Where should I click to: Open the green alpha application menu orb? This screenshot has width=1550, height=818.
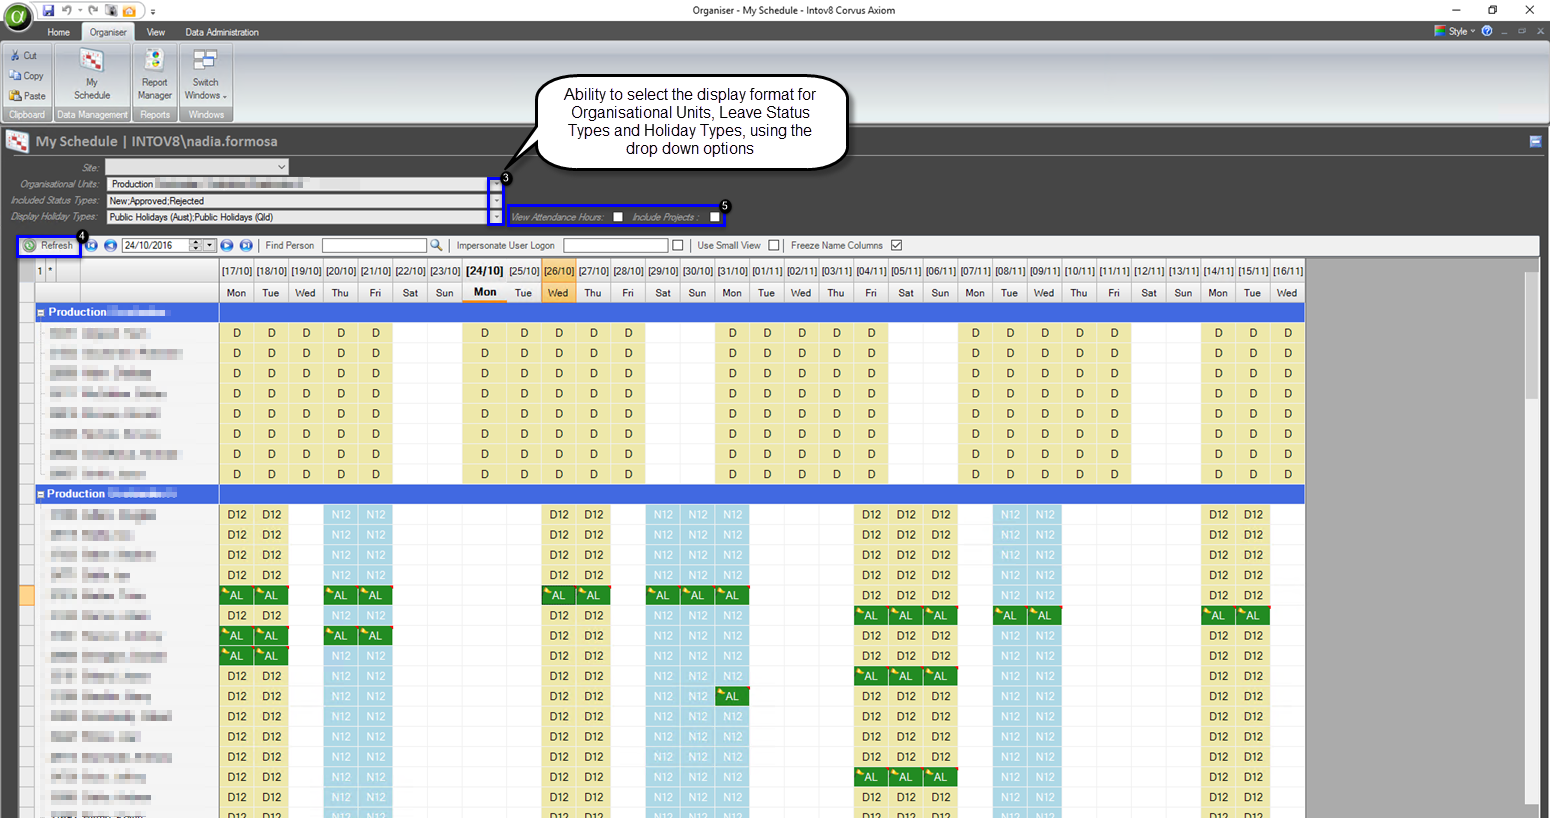pyautogui.click(x=18, y=18)
